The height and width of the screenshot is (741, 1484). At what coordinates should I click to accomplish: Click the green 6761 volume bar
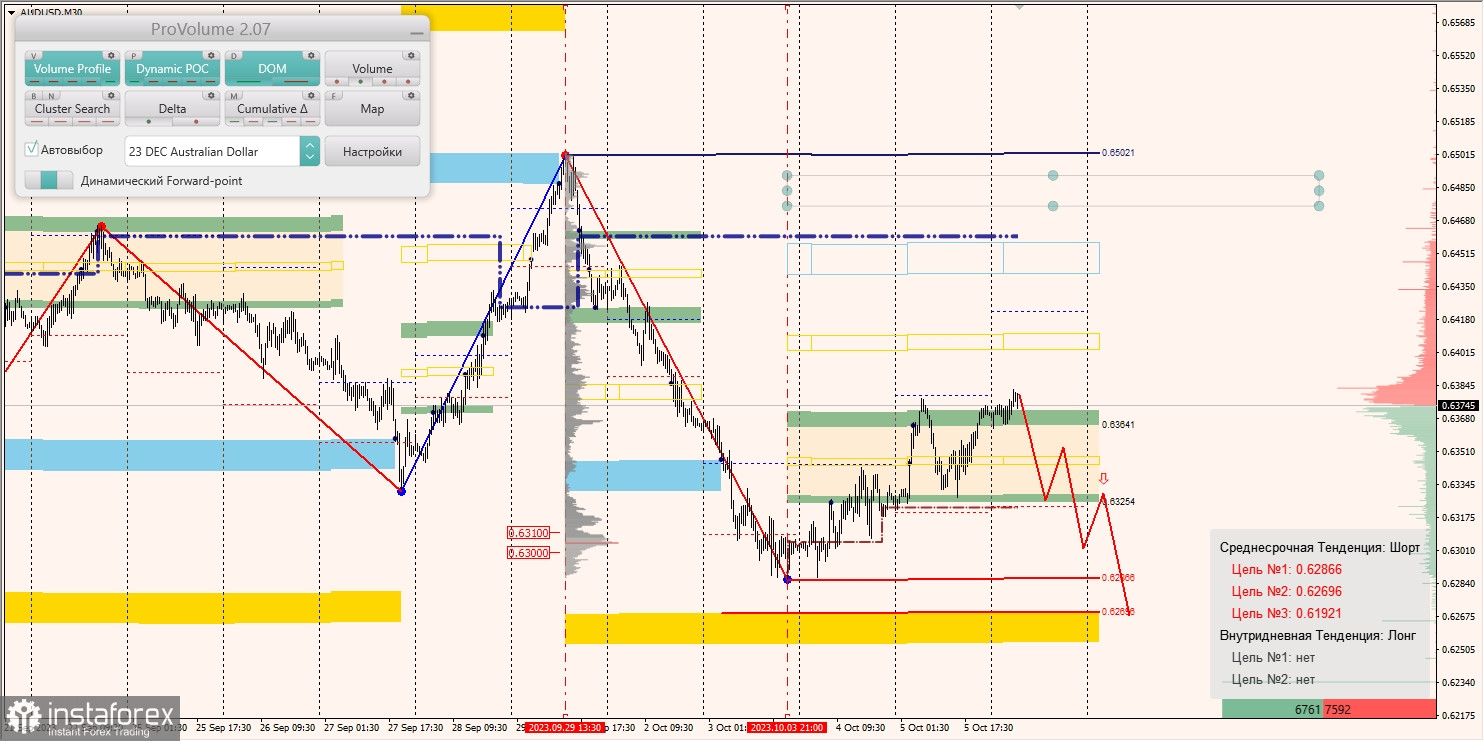pos(1272,709)
